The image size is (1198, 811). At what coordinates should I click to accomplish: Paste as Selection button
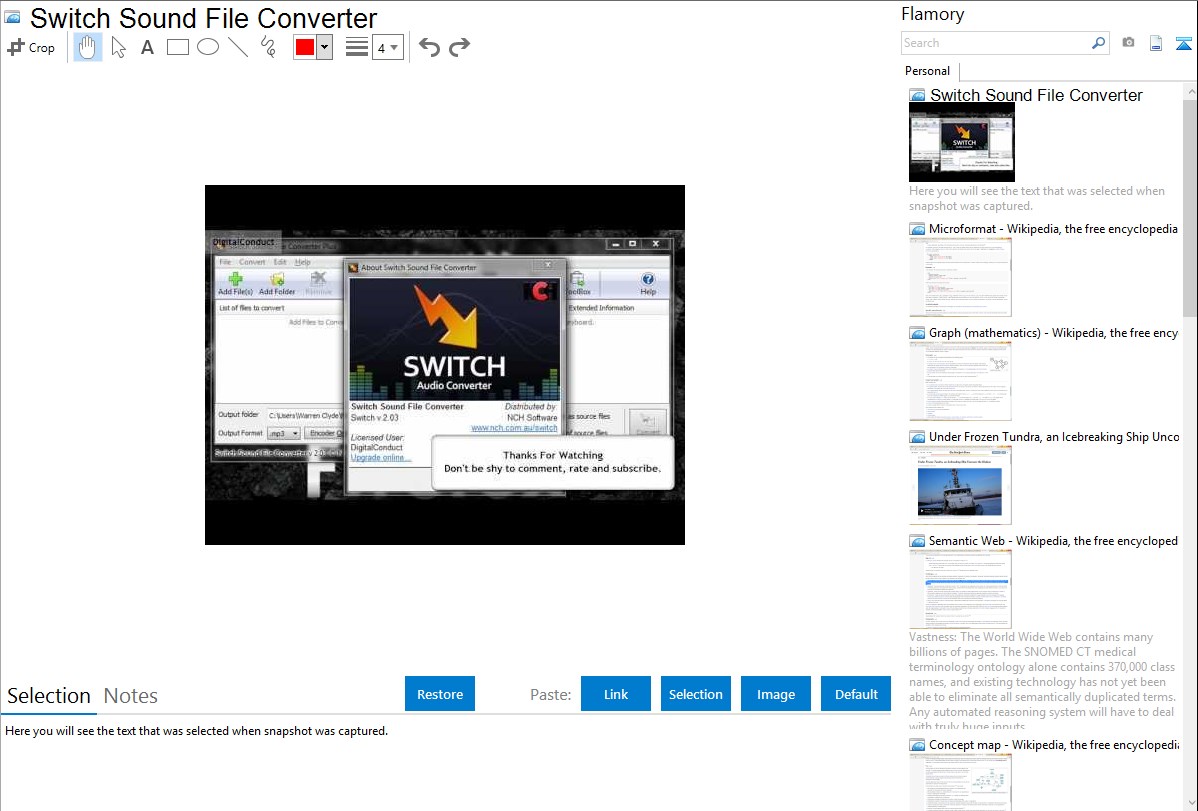pyautogui.click(x=695, y=694)
